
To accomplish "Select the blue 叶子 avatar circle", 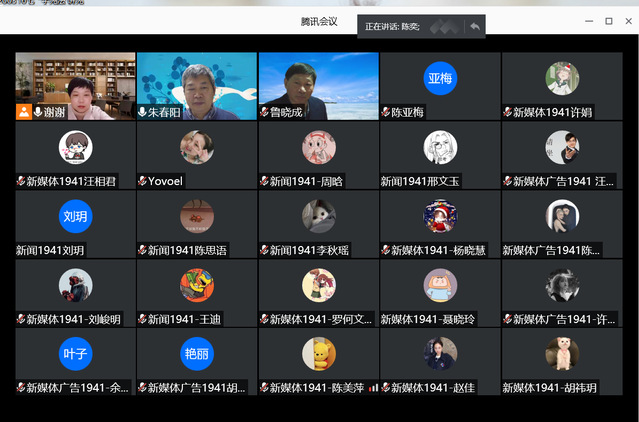I will 75,353.
